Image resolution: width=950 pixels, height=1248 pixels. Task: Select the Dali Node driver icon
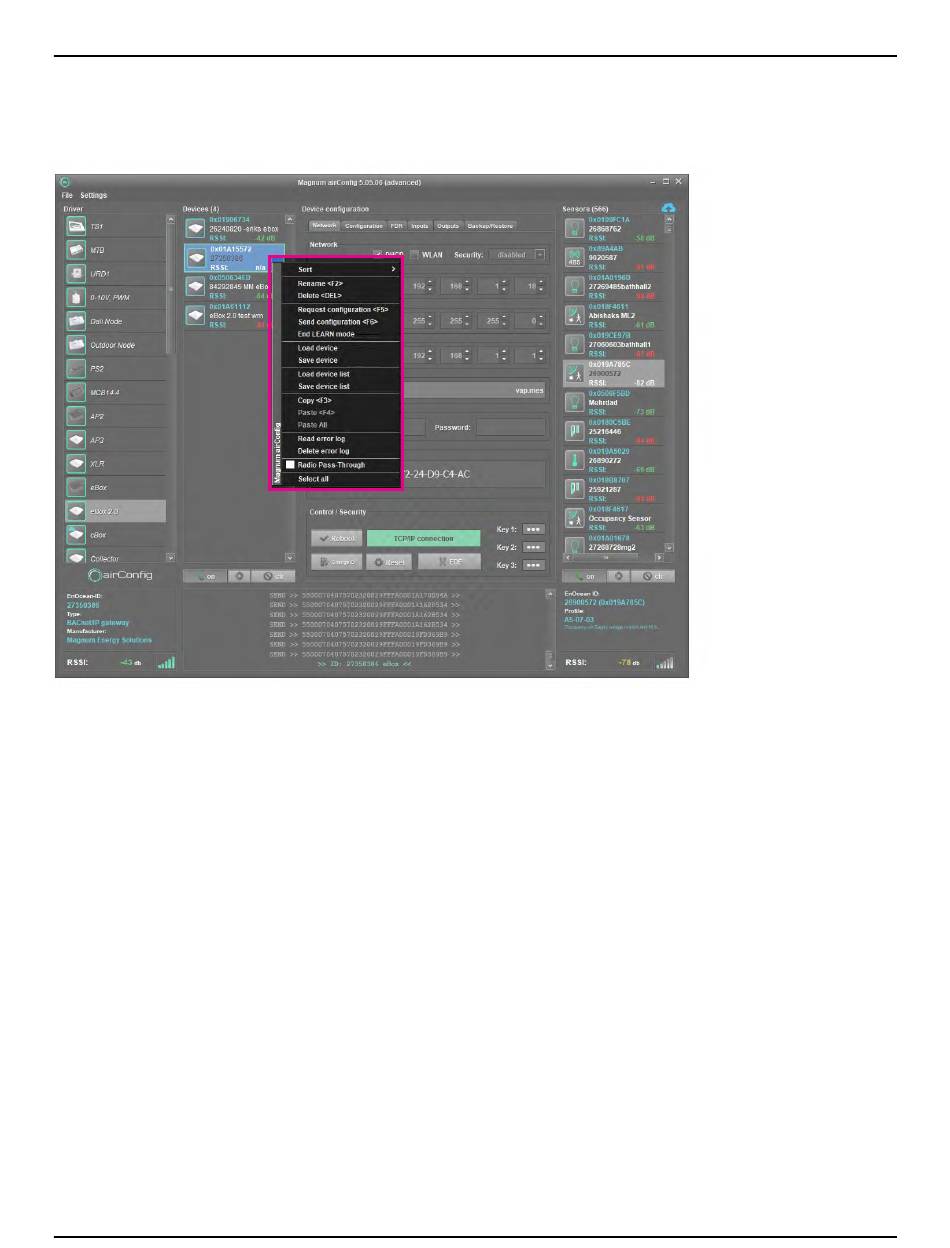[x=77, y=321]
